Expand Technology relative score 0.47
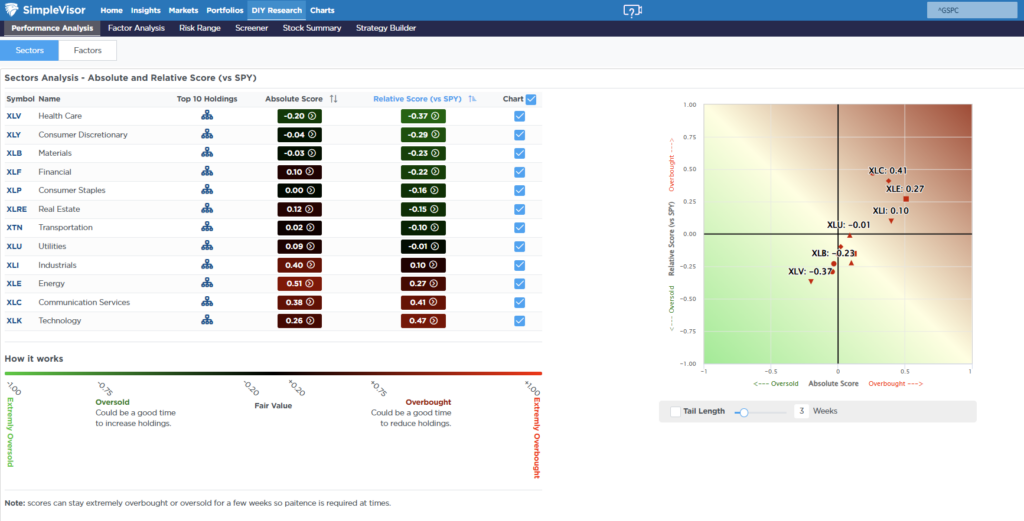 423,321
